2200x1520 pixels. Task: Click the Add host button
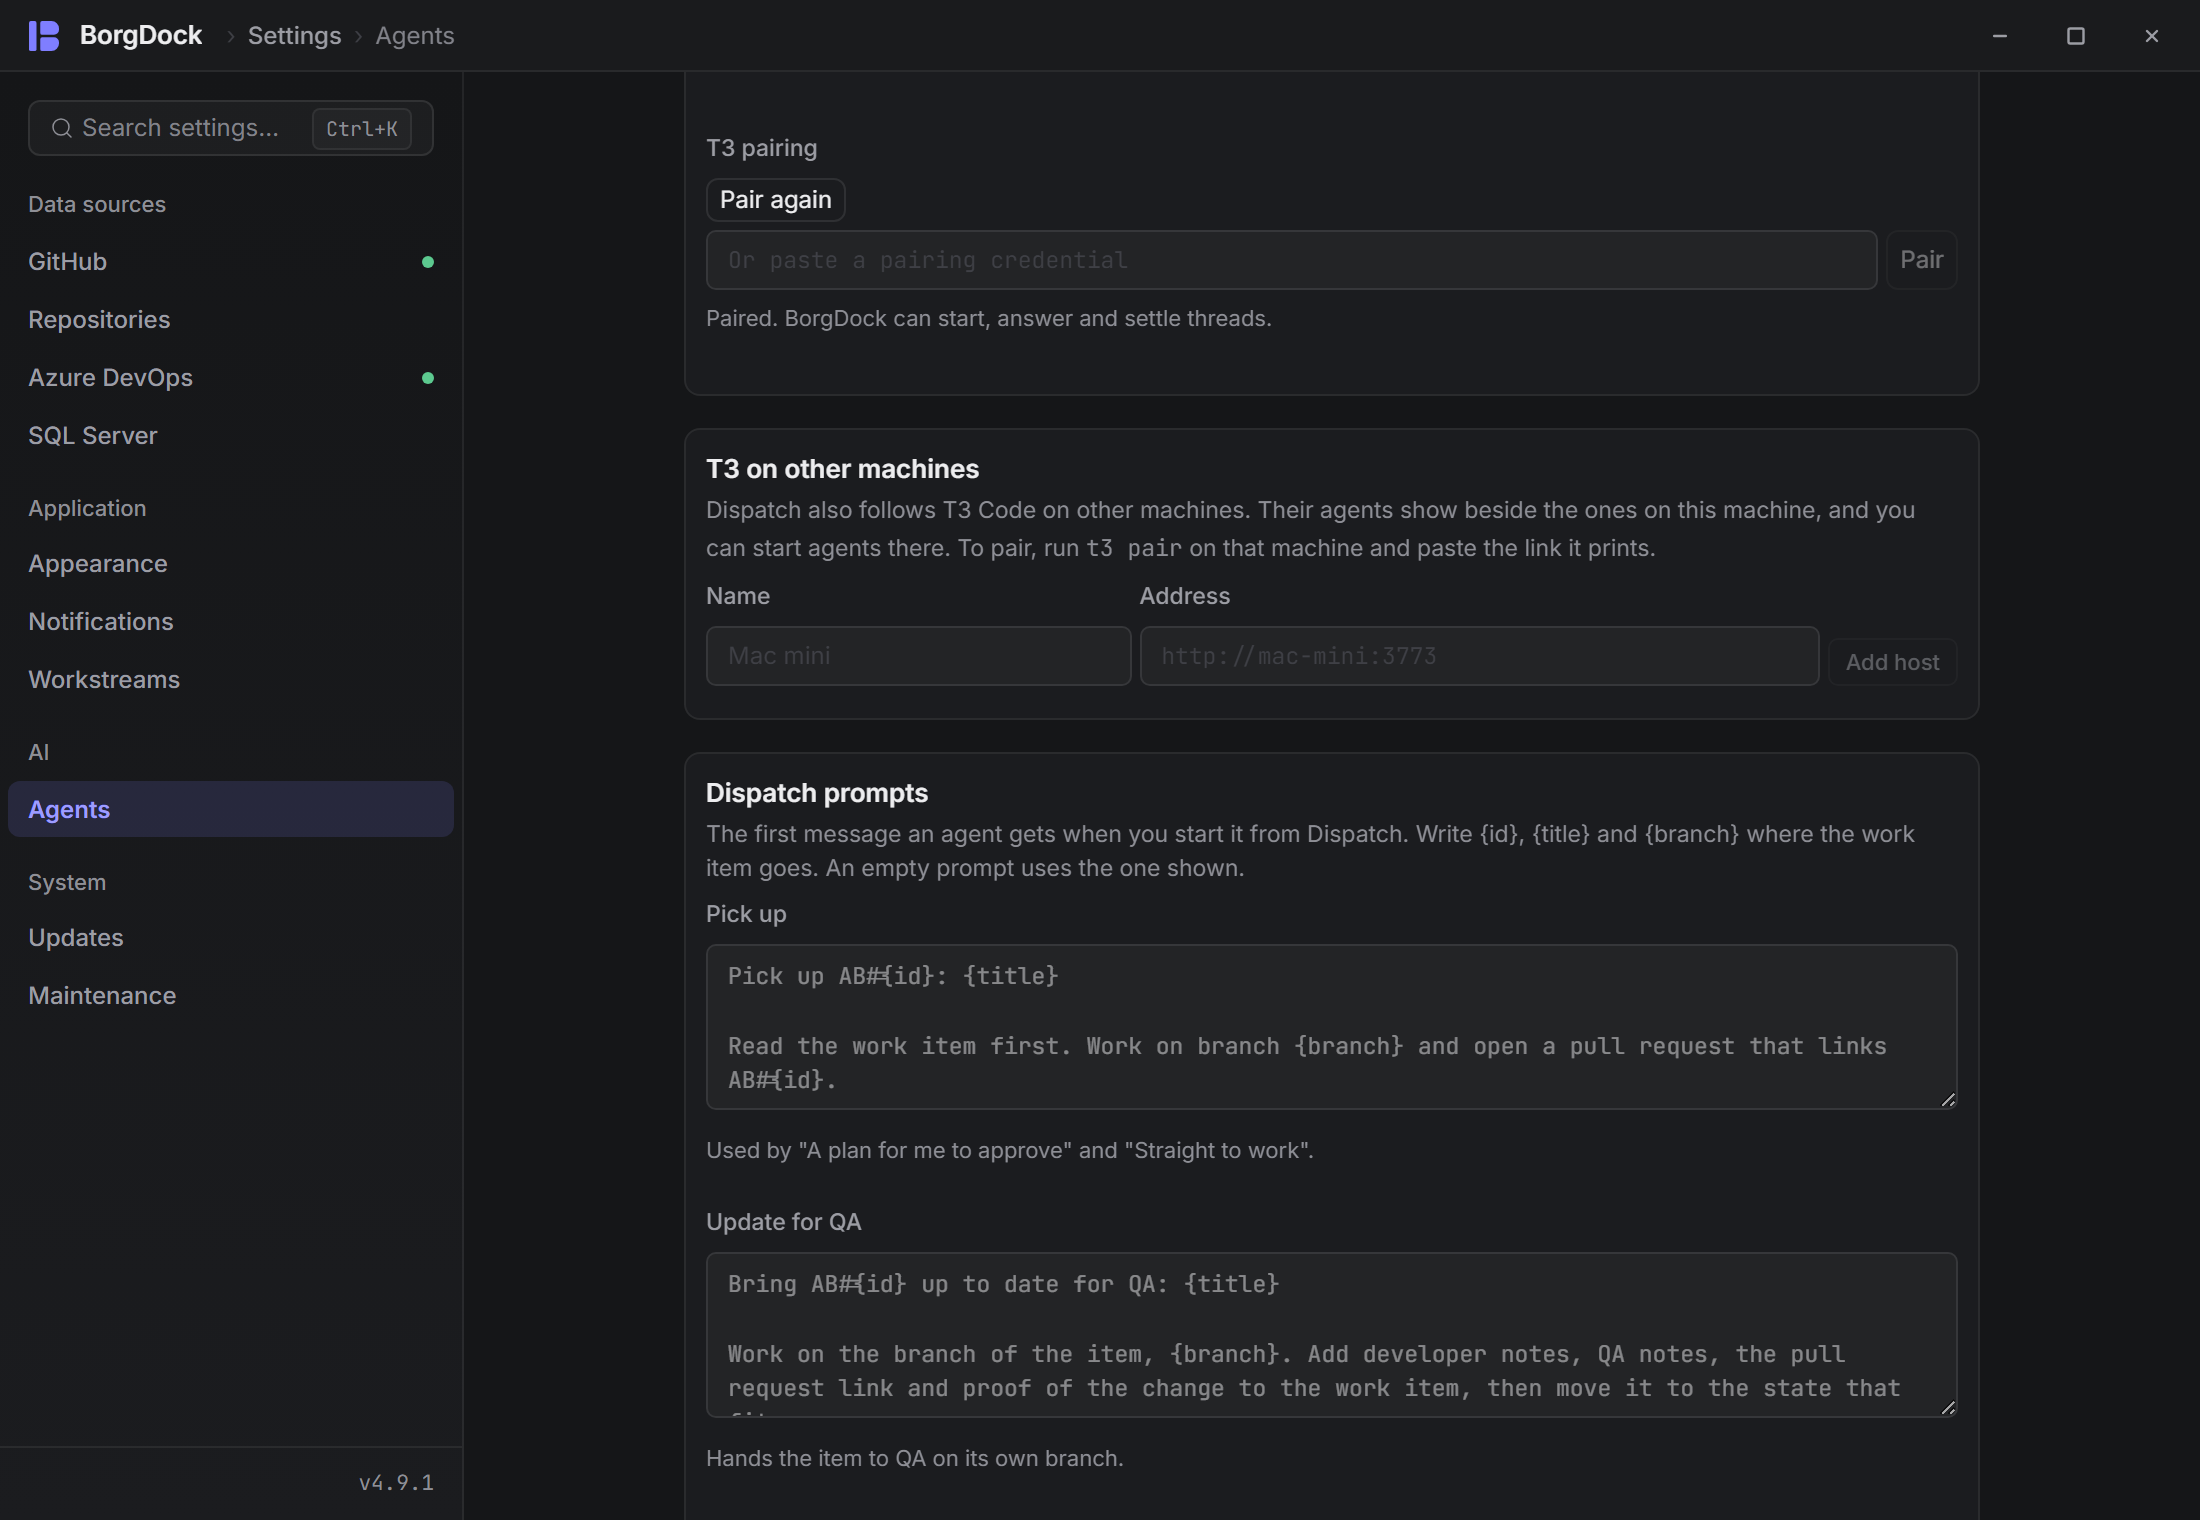click(x=1892, y=662)
